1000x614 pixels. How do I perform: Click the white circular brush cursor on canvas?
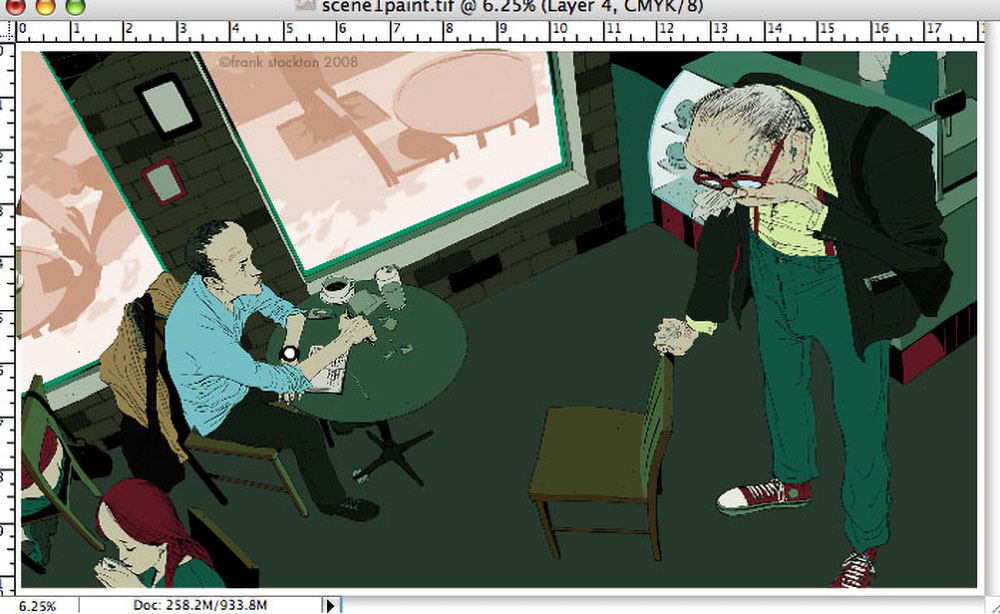click(x=290, y=353)
